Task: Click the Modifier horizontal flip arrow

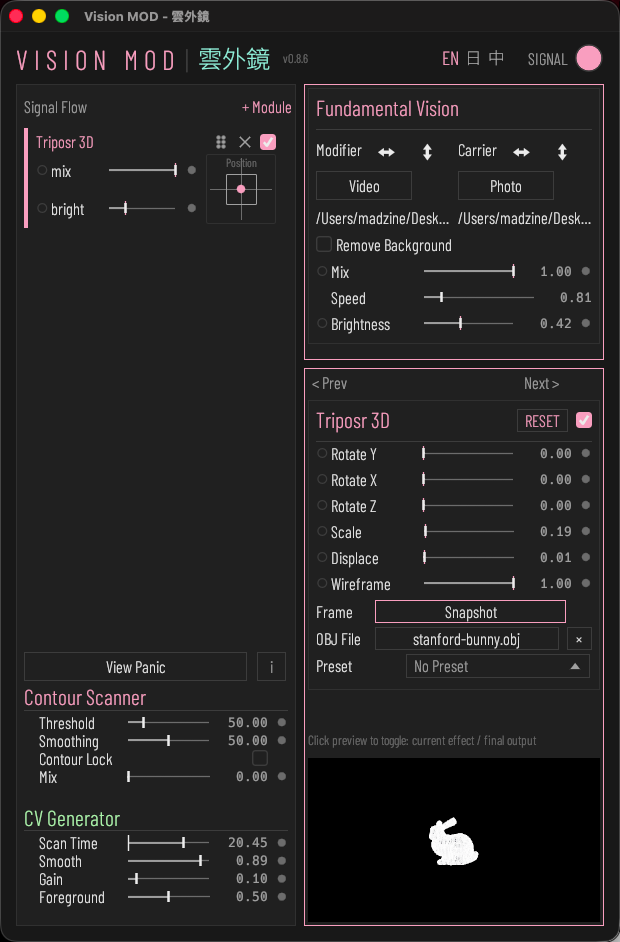Action: pos(386,152)
